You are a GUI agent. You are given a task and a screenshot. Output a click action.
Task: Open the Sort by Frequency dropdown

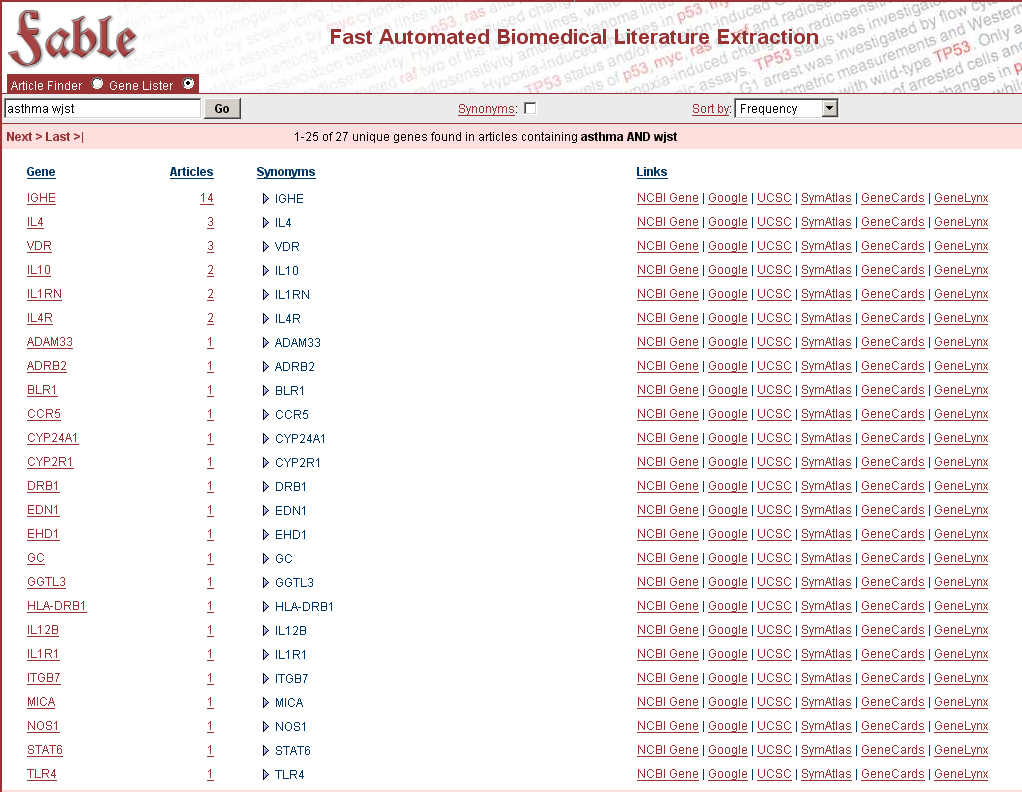click(786, 109)
